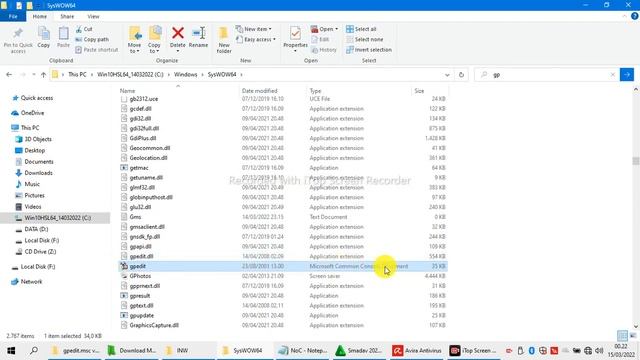Screen dimensions: 640x360
Task: Create a New folder from ribbon
Action: (x=224, y=40)
